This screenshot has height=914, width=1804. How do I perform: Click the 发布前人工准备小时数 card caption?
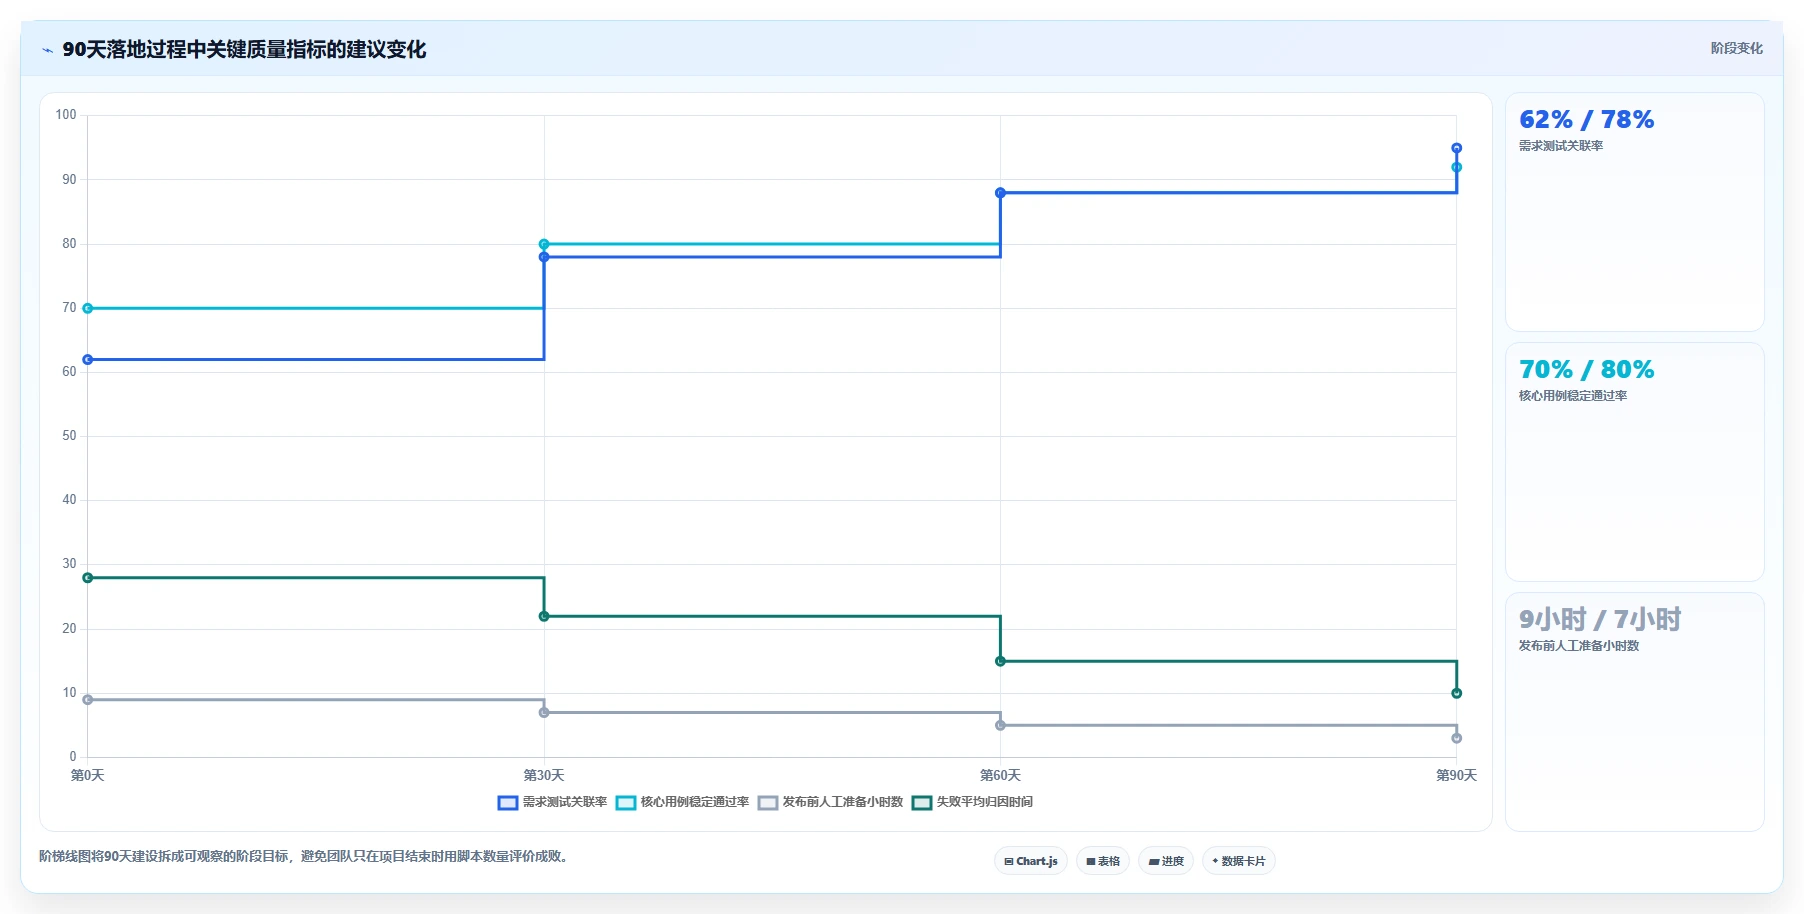[x=1579, y=646]
